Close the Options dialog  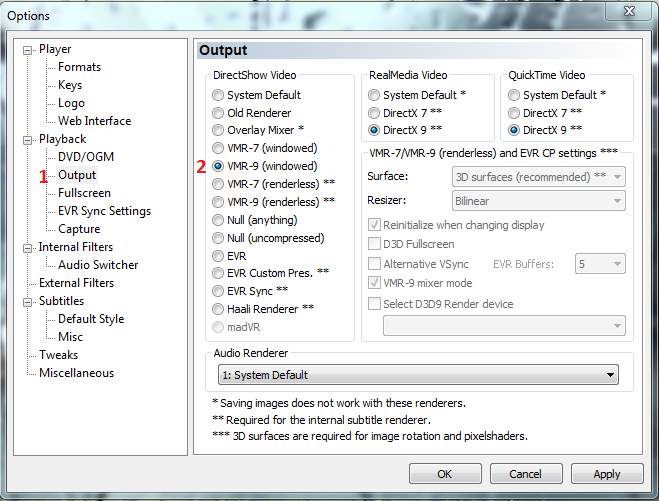[629, 11]
